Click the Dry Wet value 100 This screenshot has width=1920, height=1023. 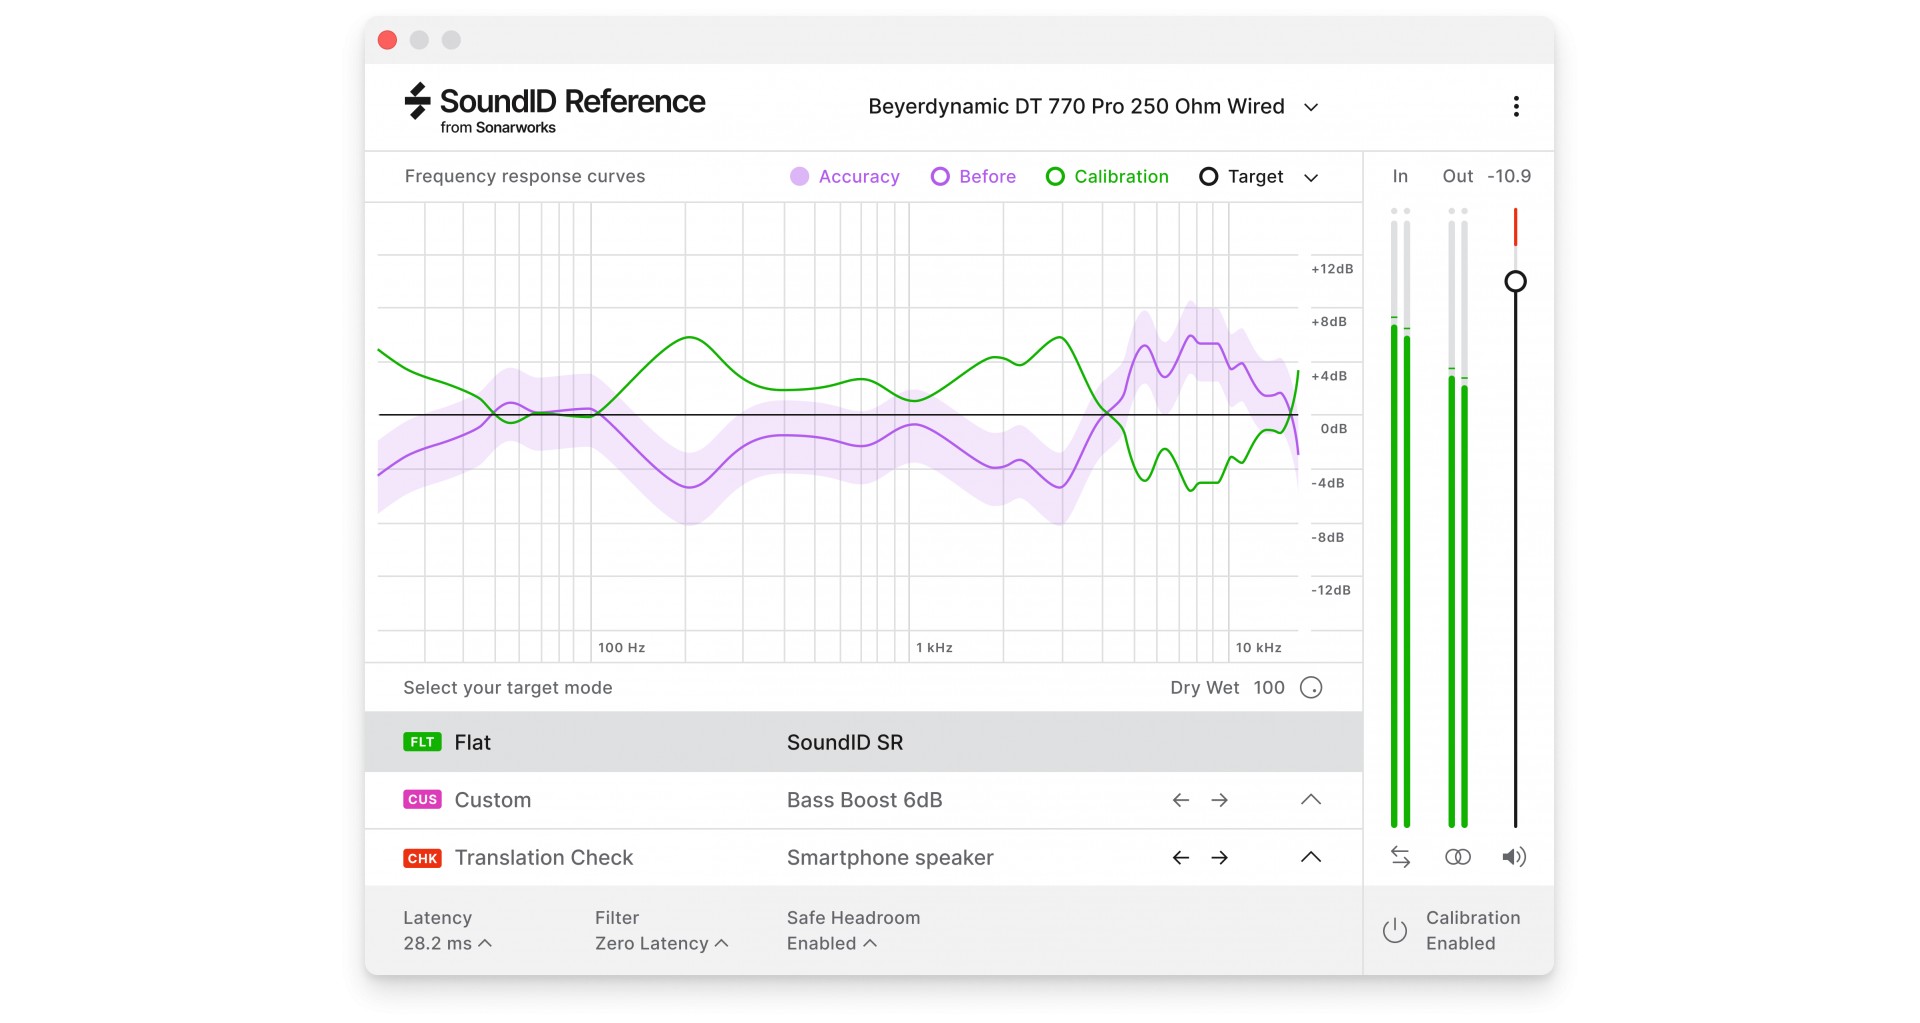click(1269, 688)
